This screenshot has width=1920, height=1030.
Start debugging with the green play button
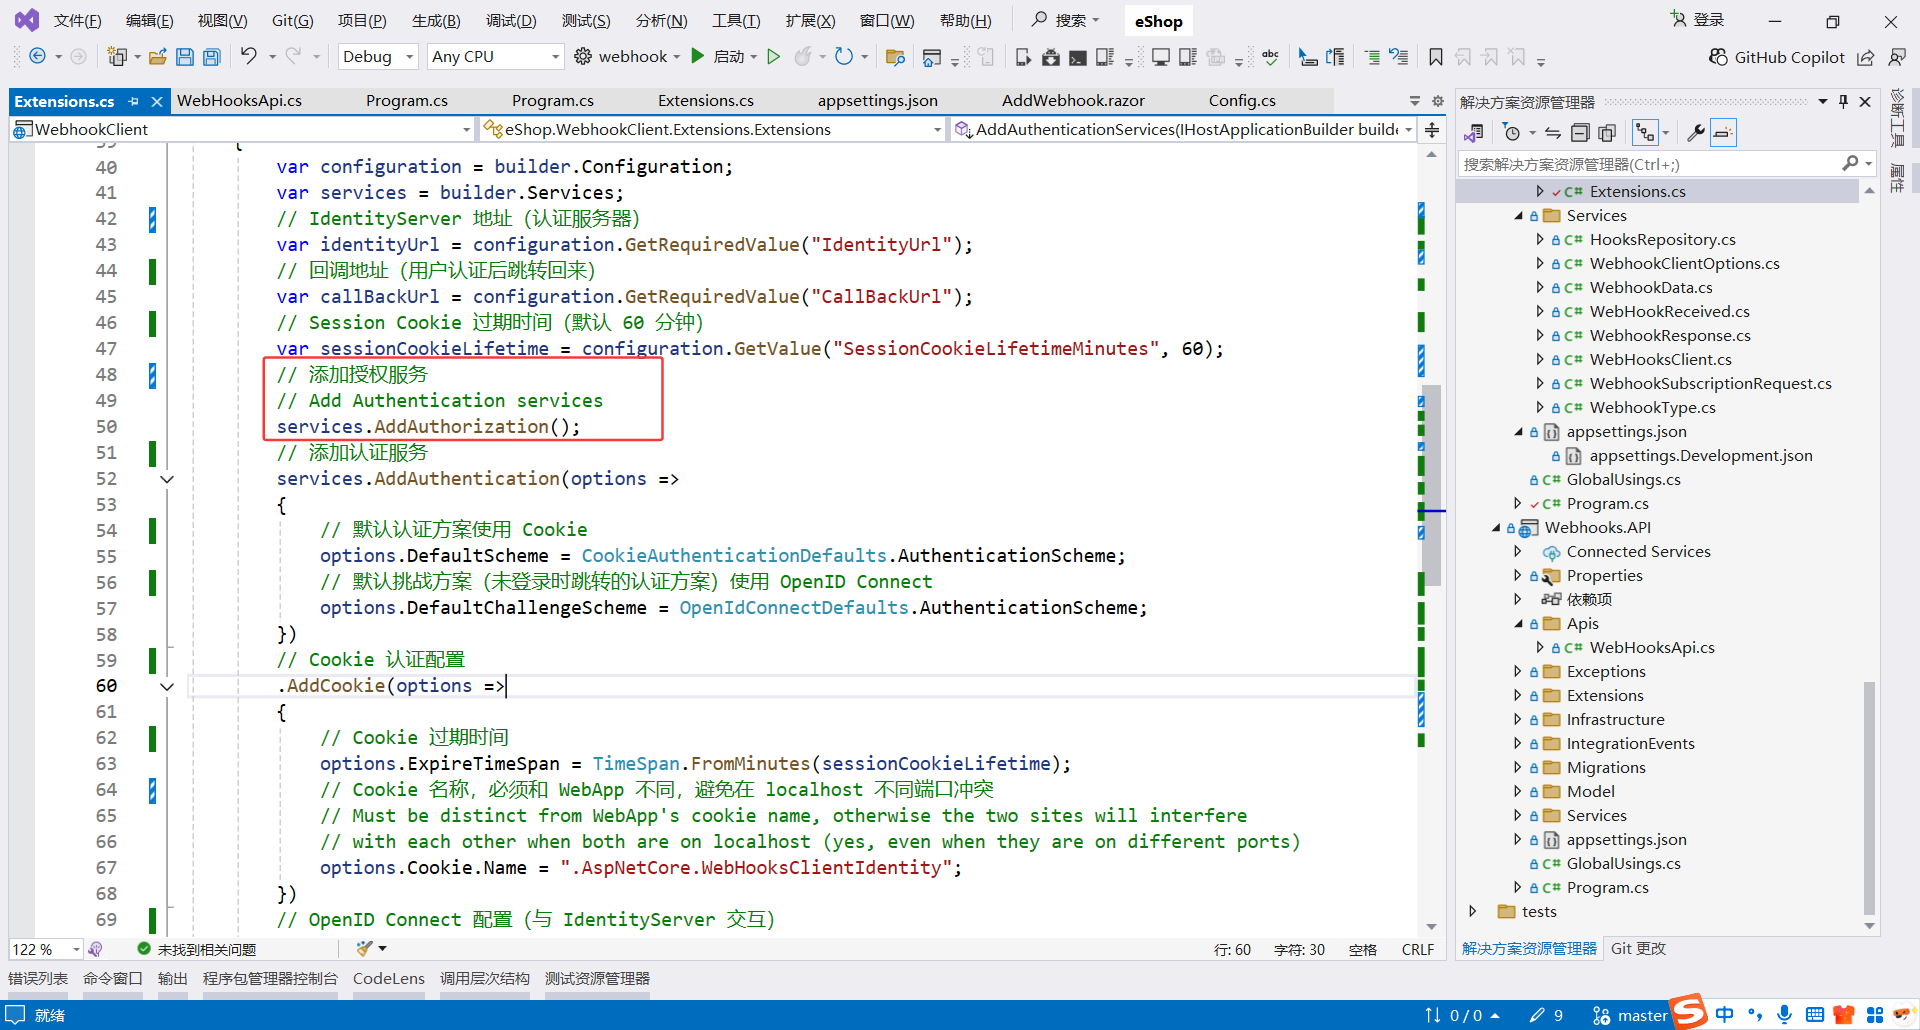698,56
